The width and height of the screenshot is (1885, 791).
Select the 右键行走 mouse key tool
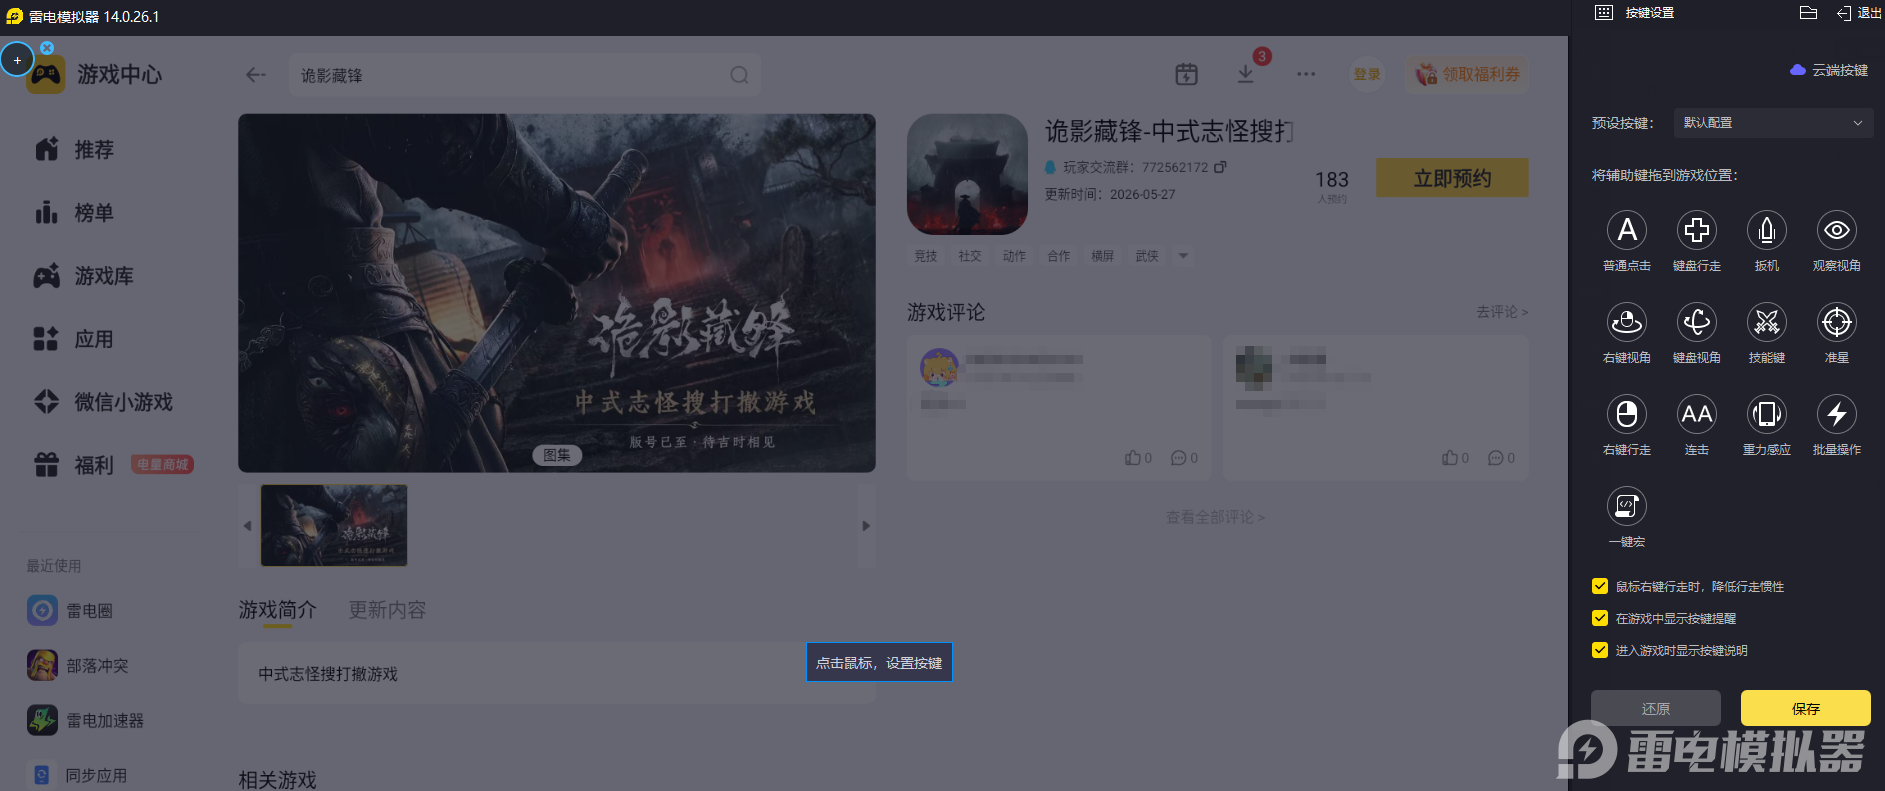point(1627,414)
